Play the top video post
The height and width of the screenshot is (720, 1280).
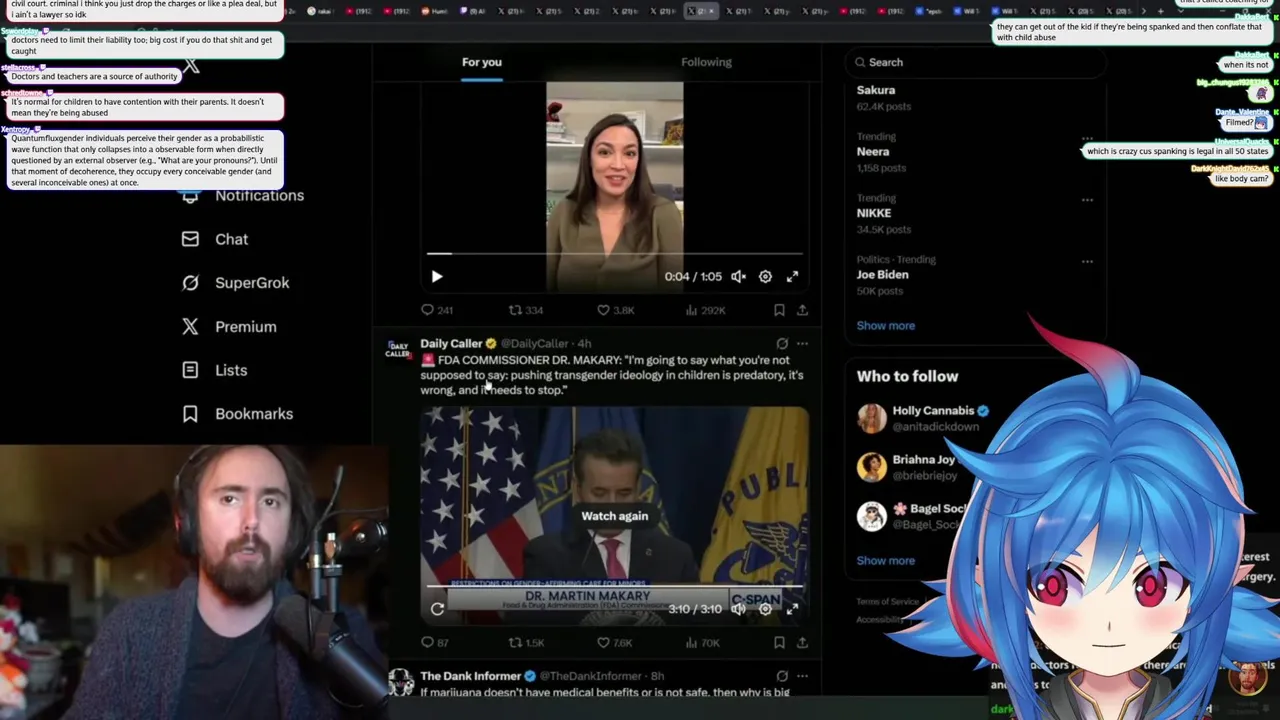click(436, 277)
